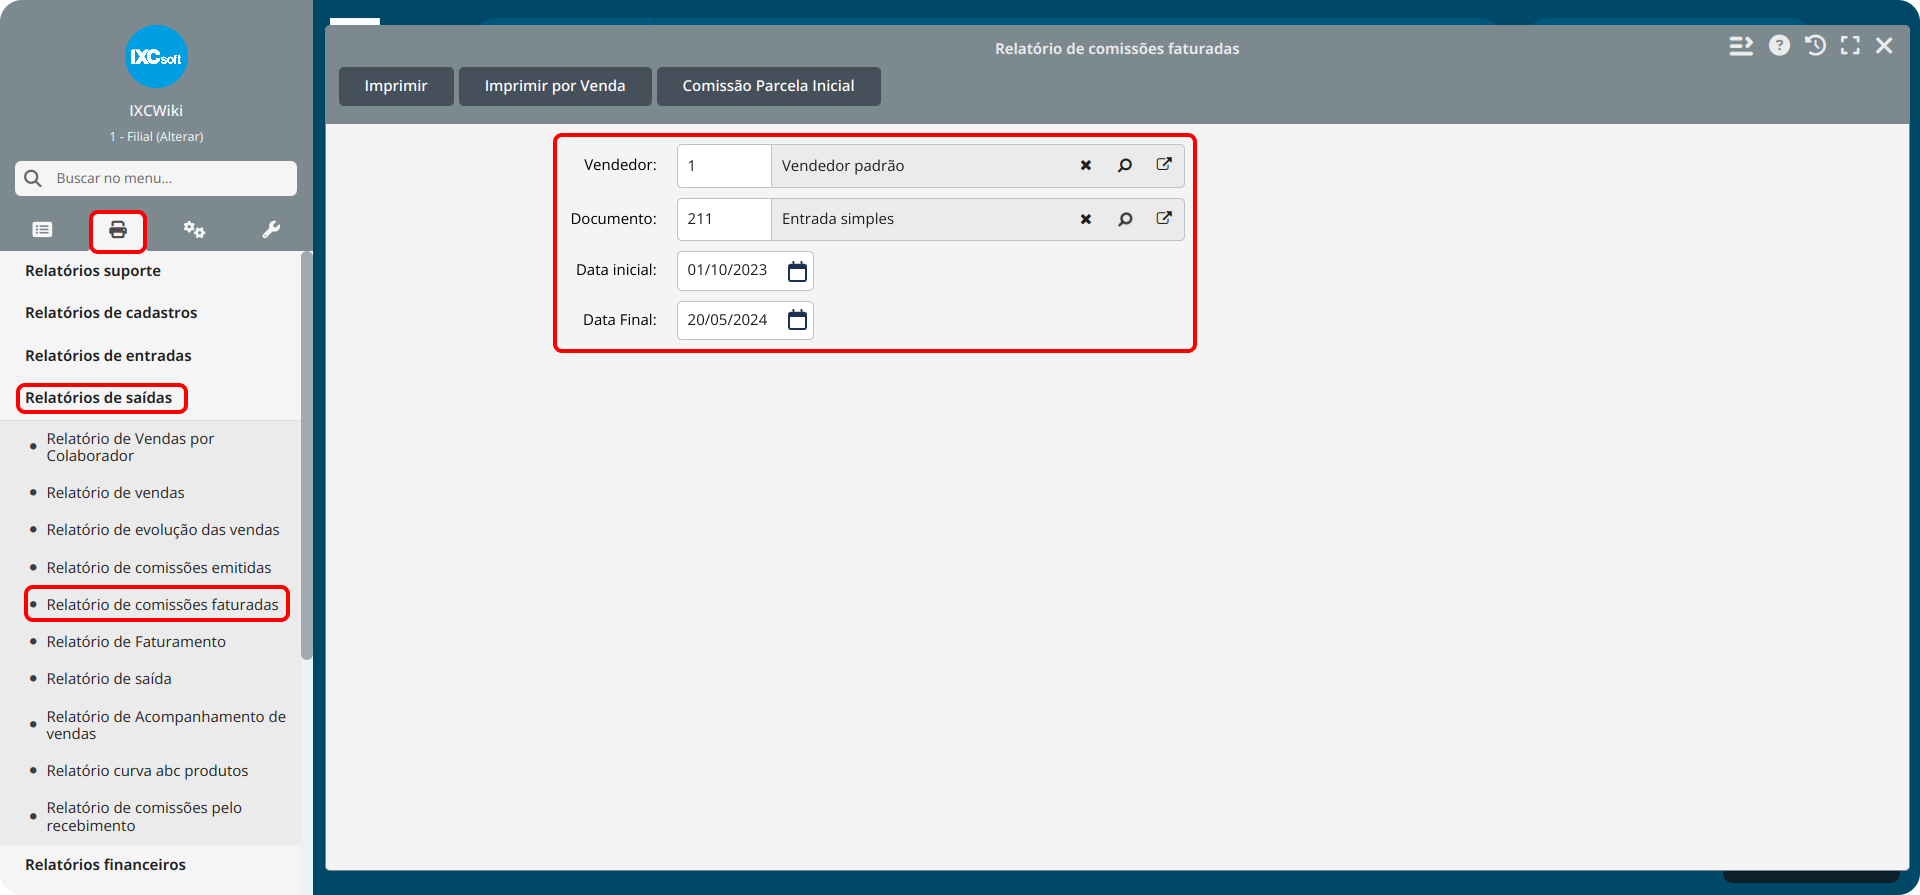Screen dimensions: 1920x895
Task: Open Relatório curva abc produtos
Action: [147, 771]
